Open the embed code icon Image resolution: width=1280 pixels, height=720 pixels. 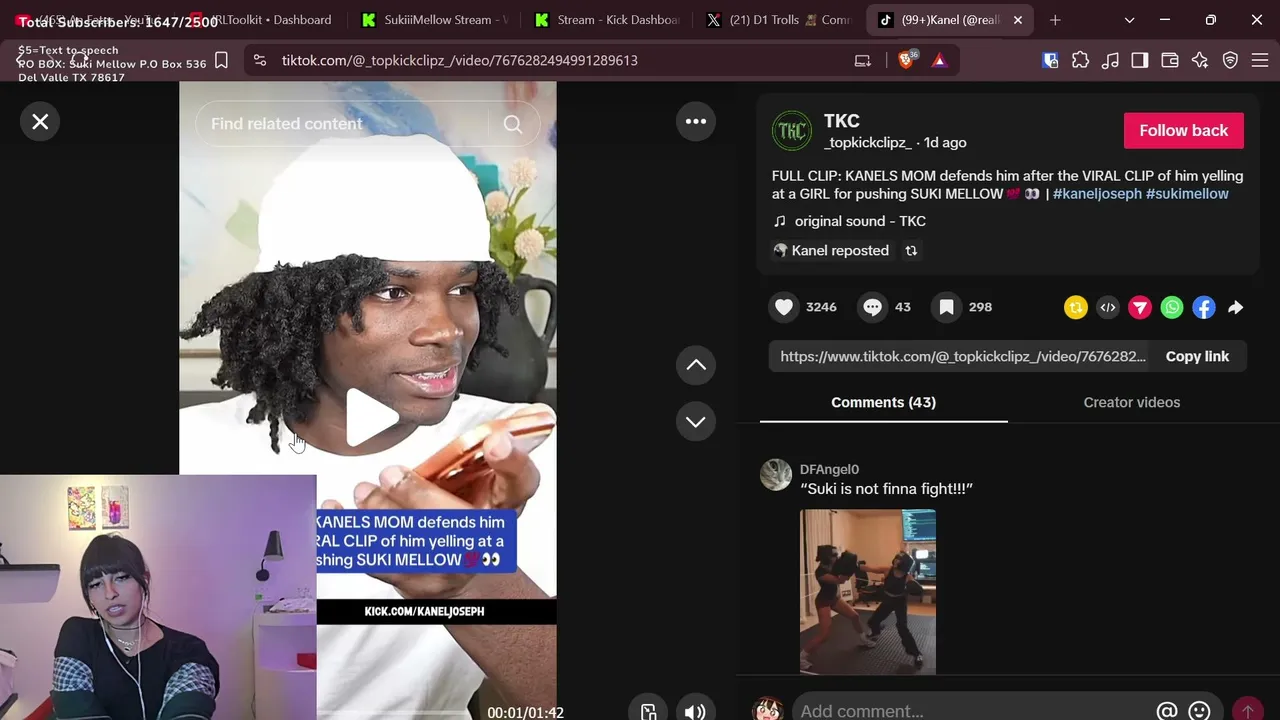(x=1108, y=308)
